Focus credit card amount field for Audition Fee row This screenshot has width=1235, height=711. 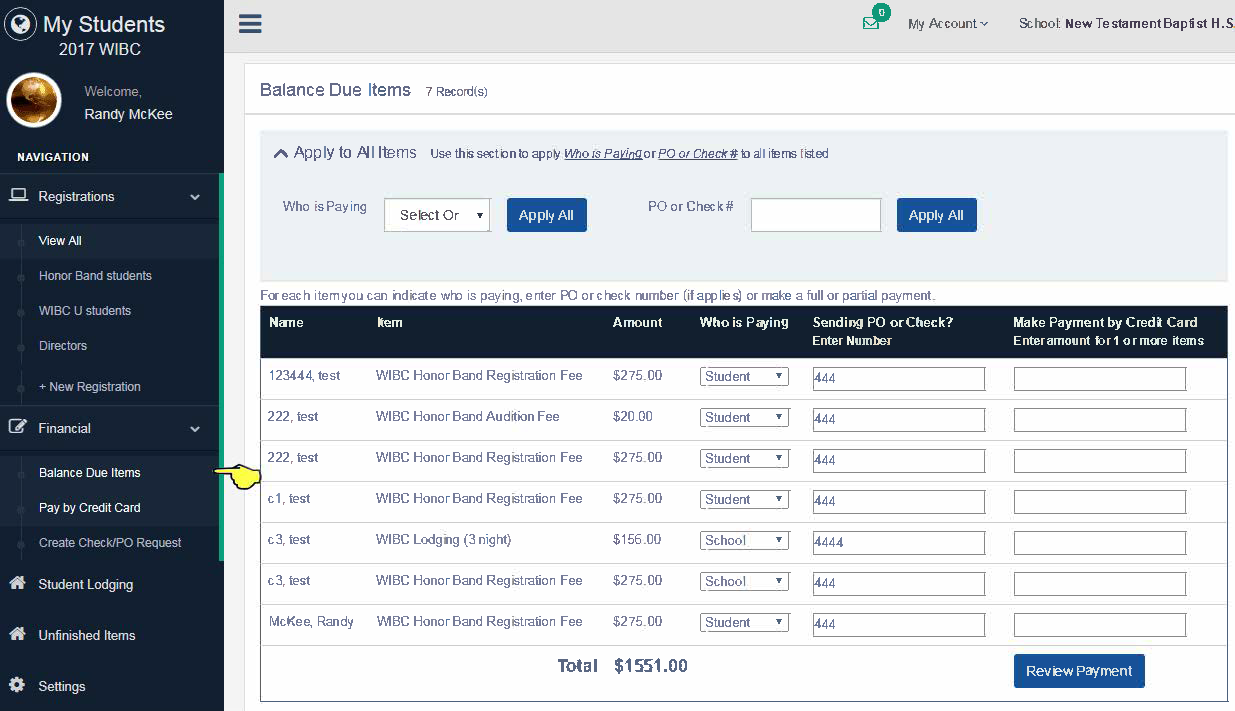tap(1100, 419)
